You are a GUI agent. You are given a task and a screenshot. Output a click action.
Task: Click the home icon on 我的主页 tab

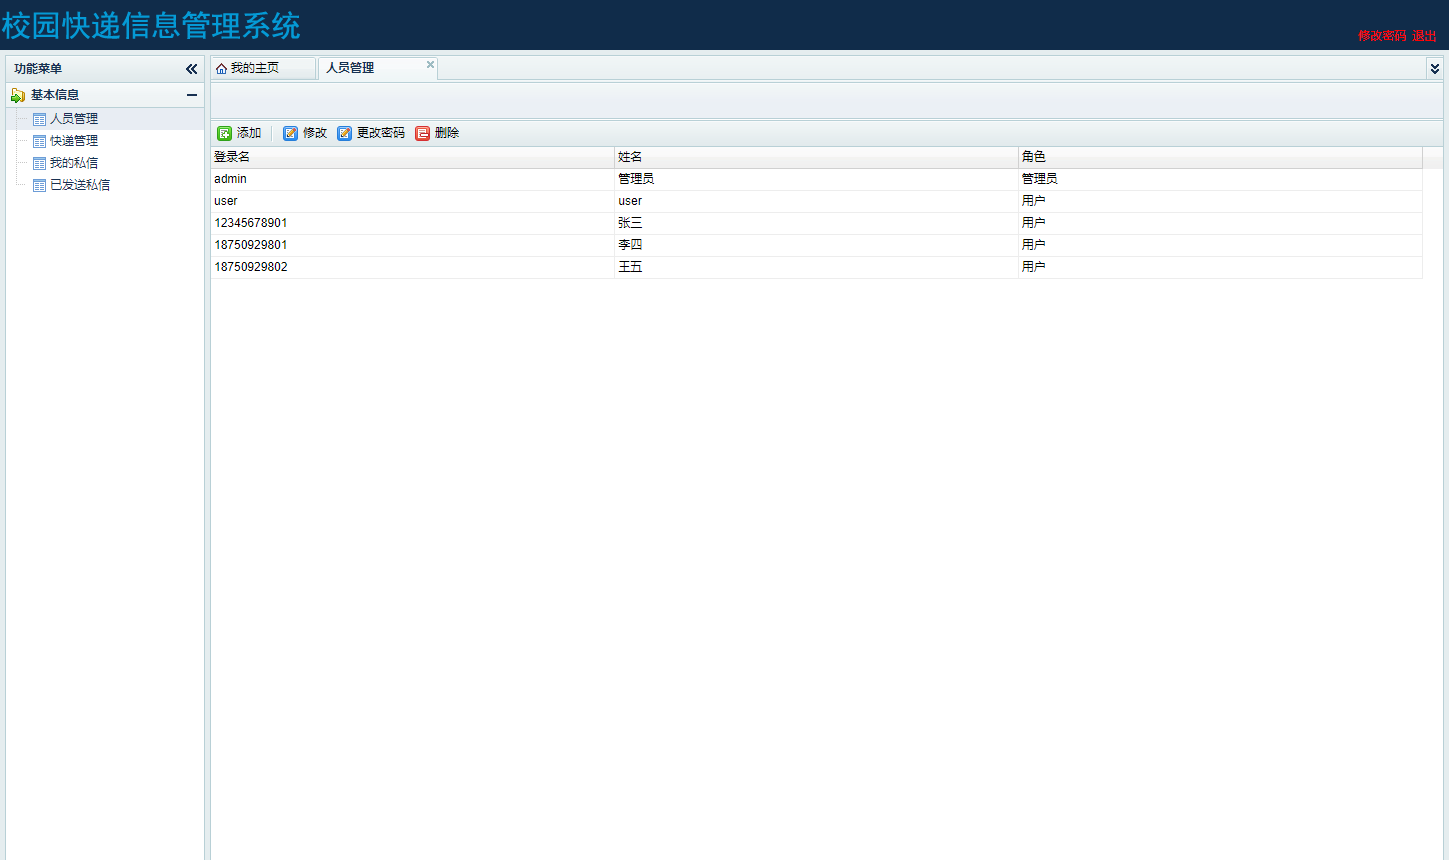pyautogui.click(x=221, y=69)
